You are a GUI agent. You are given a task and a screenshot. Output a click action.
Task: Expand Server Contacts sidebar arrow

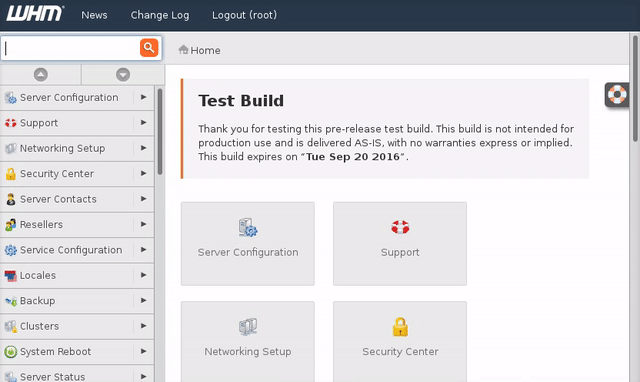143,199
